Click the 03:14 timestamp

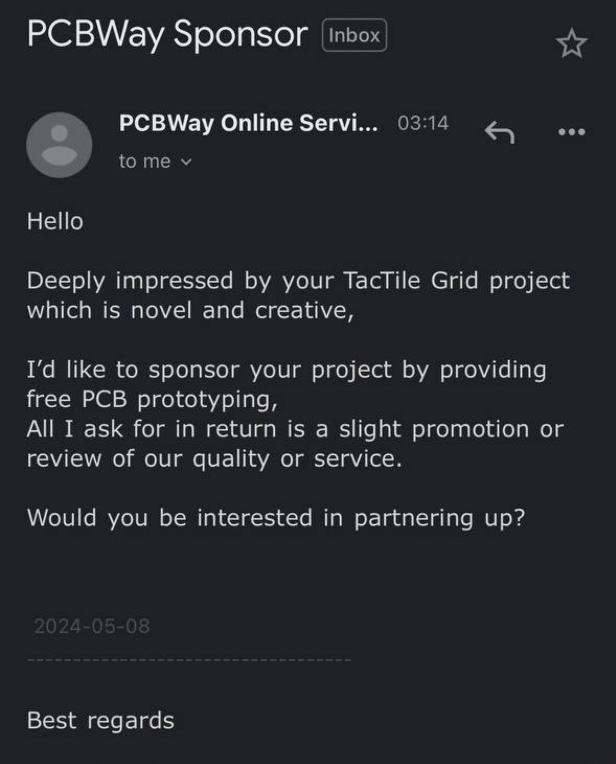(x=423, y=124)
